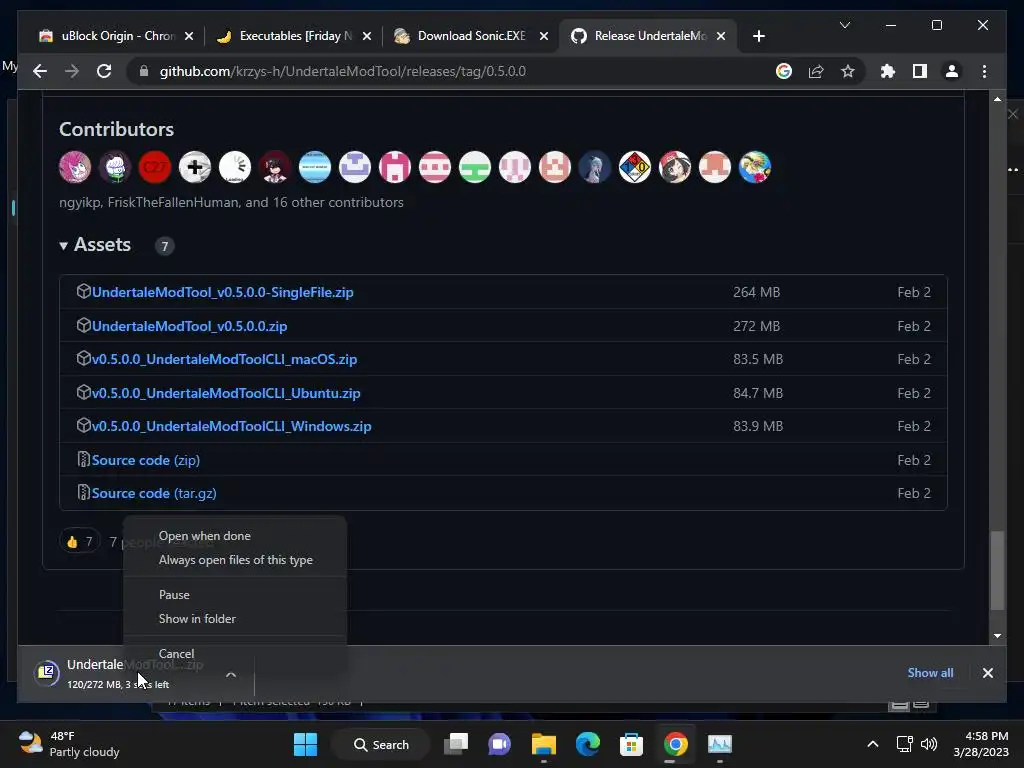Launch Microsoft Edge from taskbar
The image size is (1024, 768).
coord(588,744)
